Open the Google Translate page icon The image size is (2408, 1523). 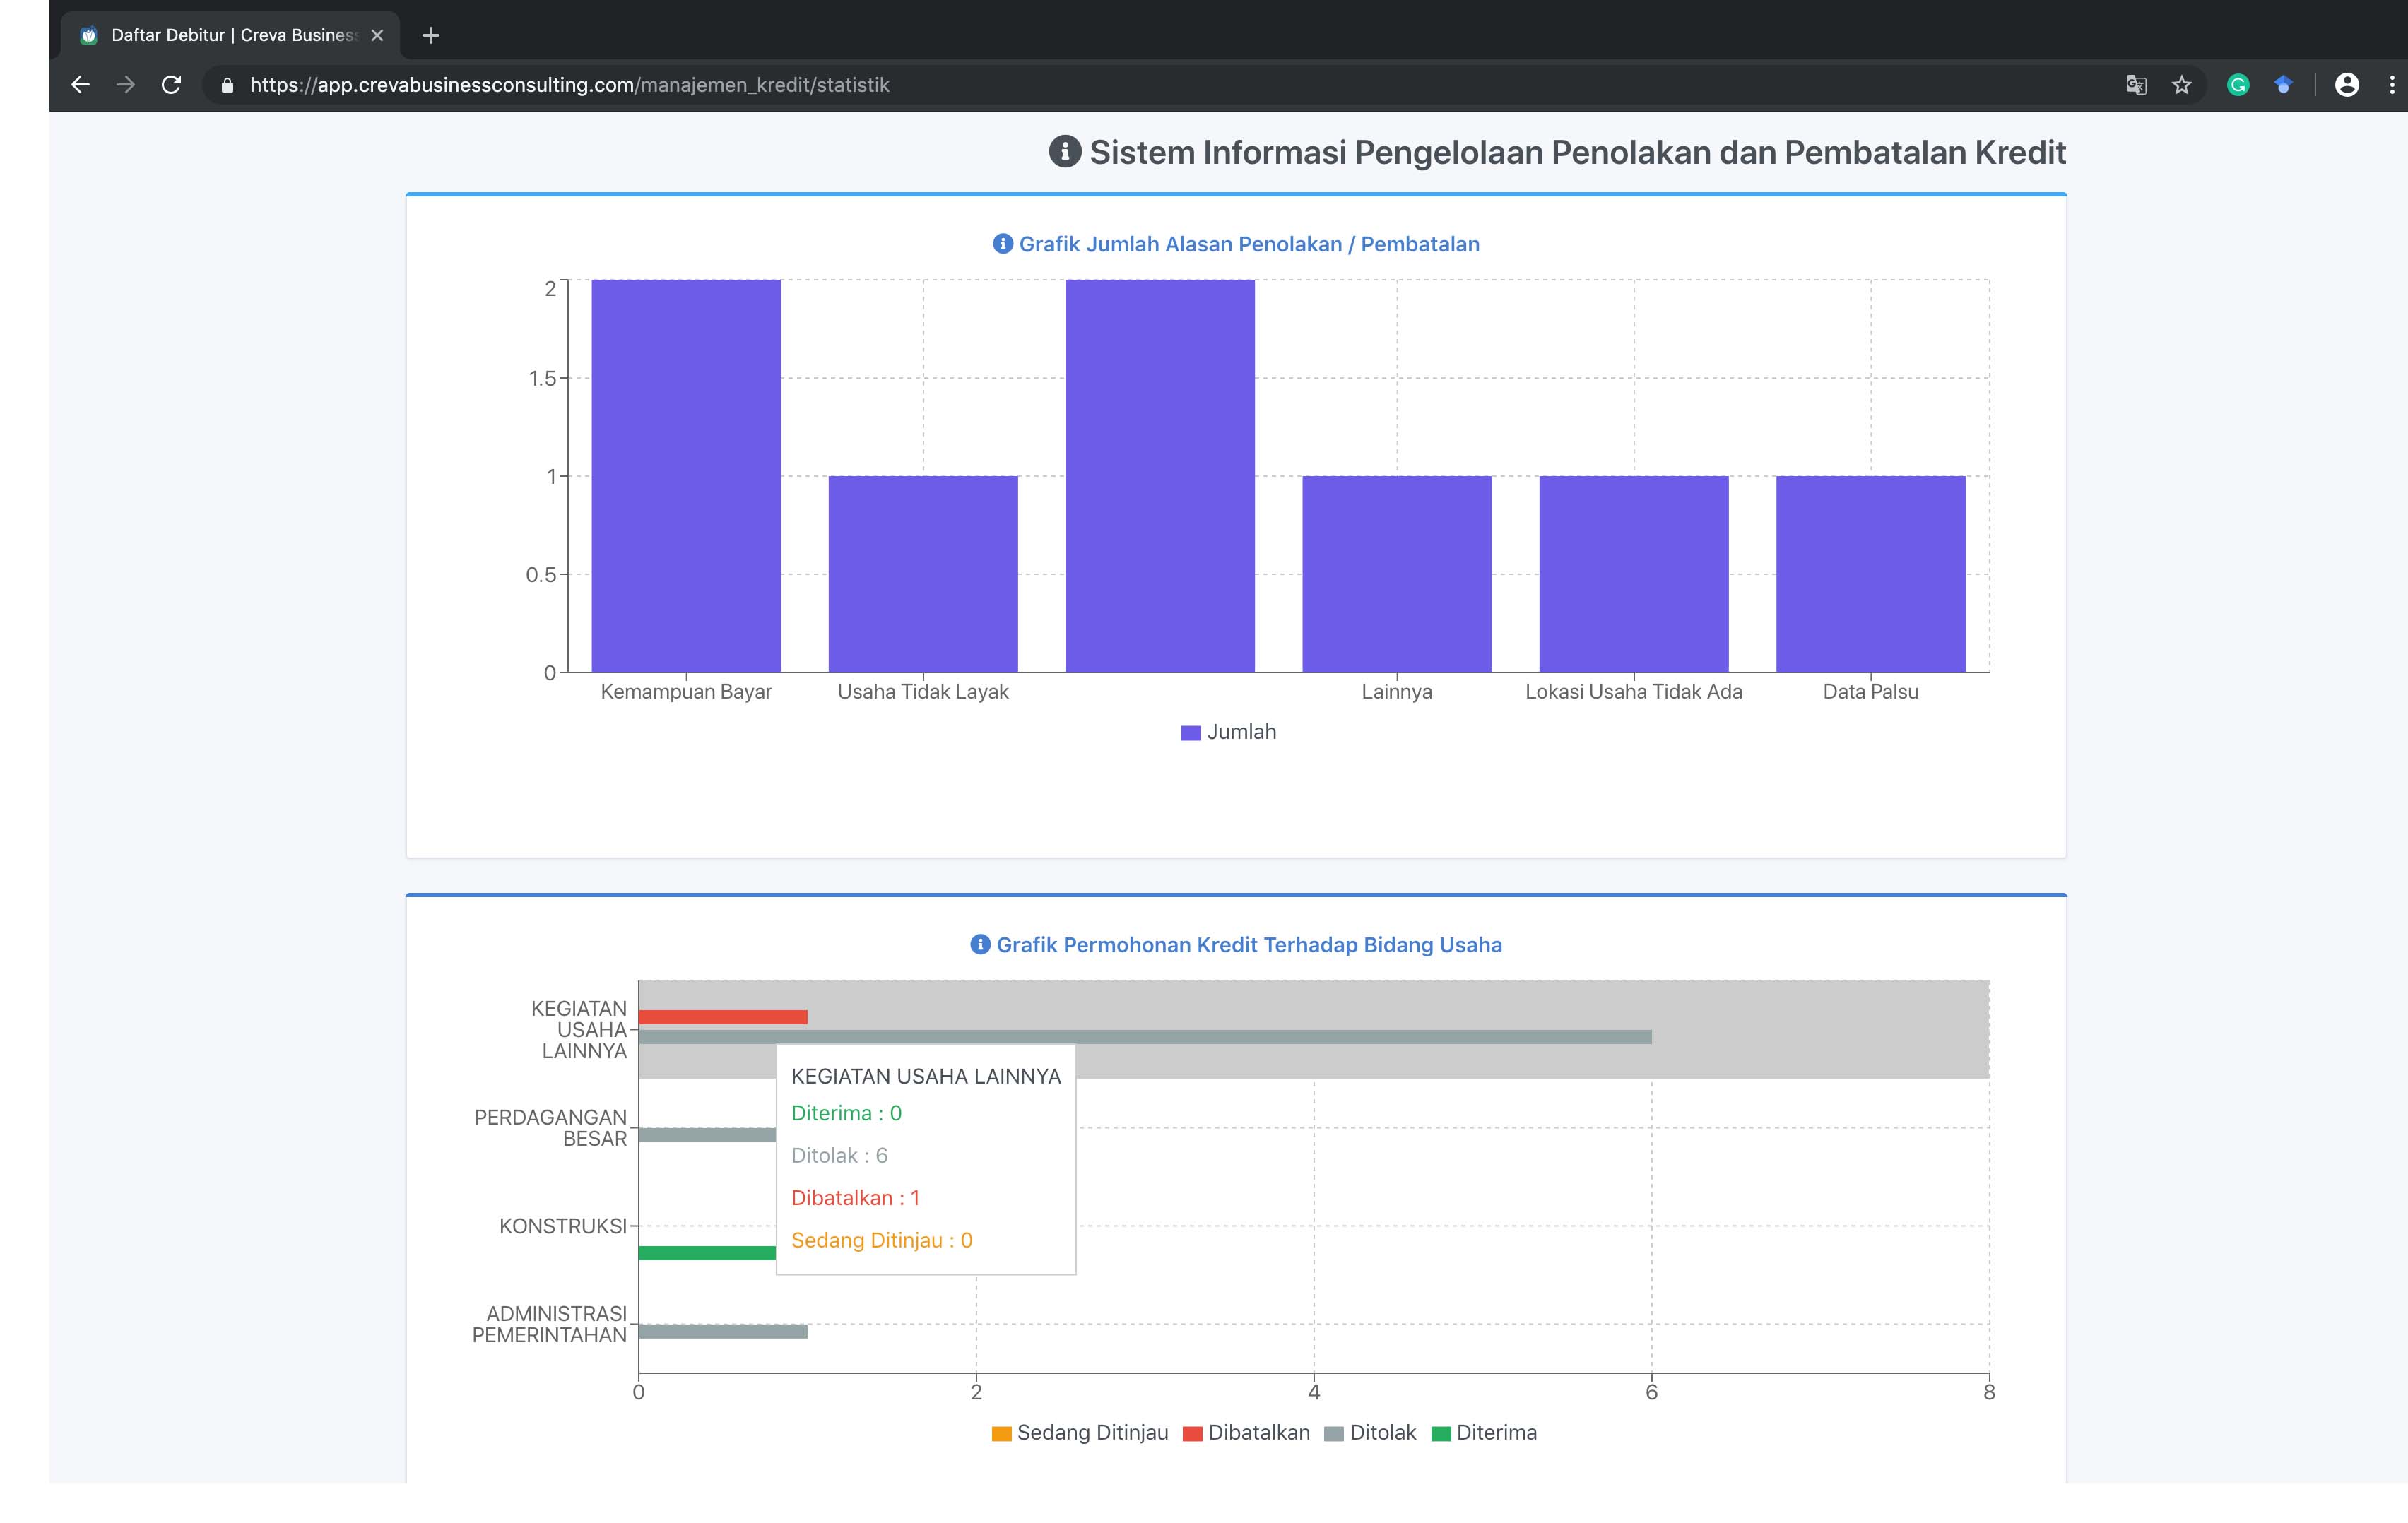(2136, 85)
